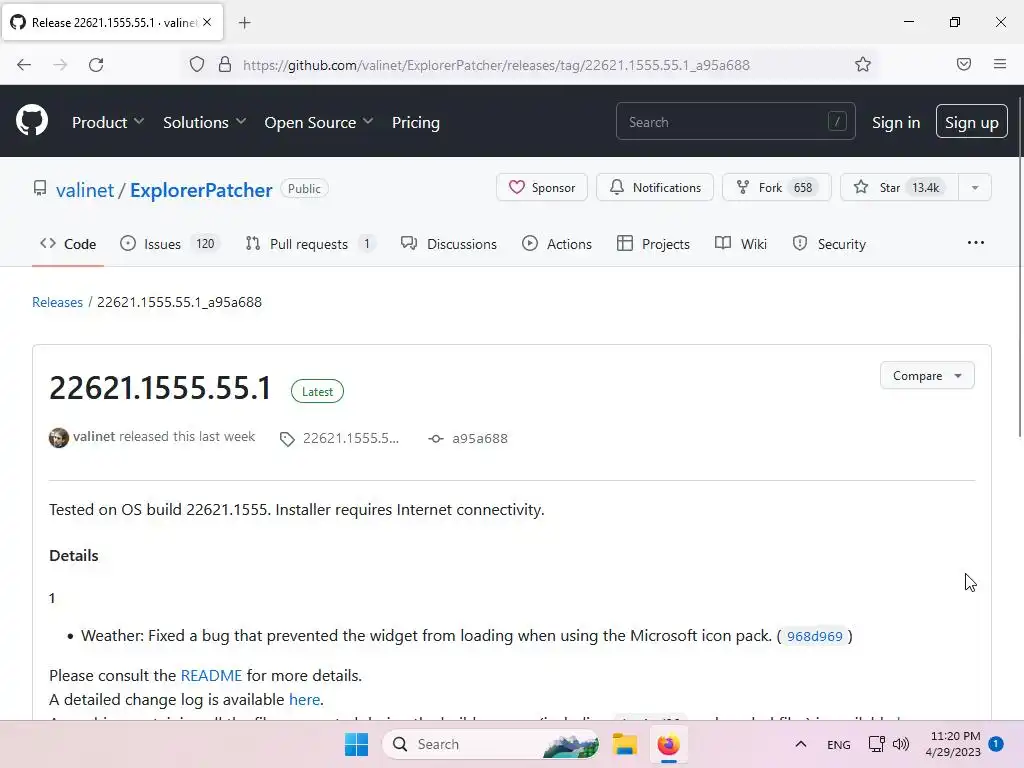The width and height of the screenshot is (1024, 768).
Task: Bookmark this page with star icon
Action: coord(863,64)
